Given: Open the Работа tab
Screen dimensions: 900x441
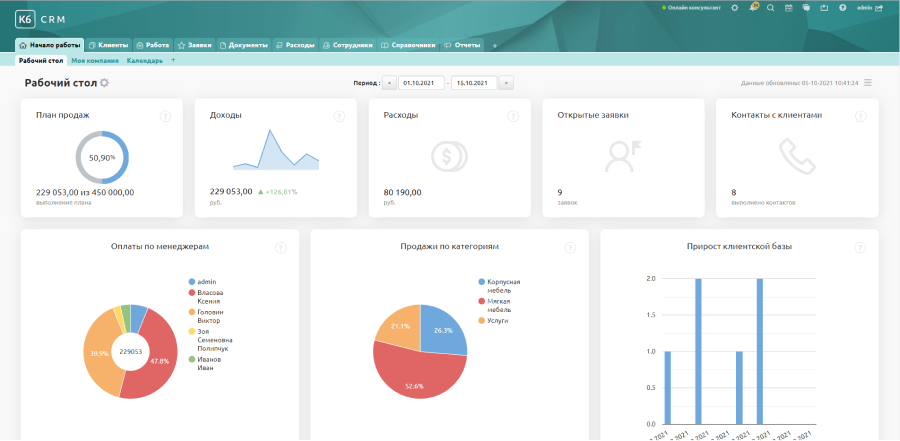Looking at the screenshot, I should tap(153, 45).
